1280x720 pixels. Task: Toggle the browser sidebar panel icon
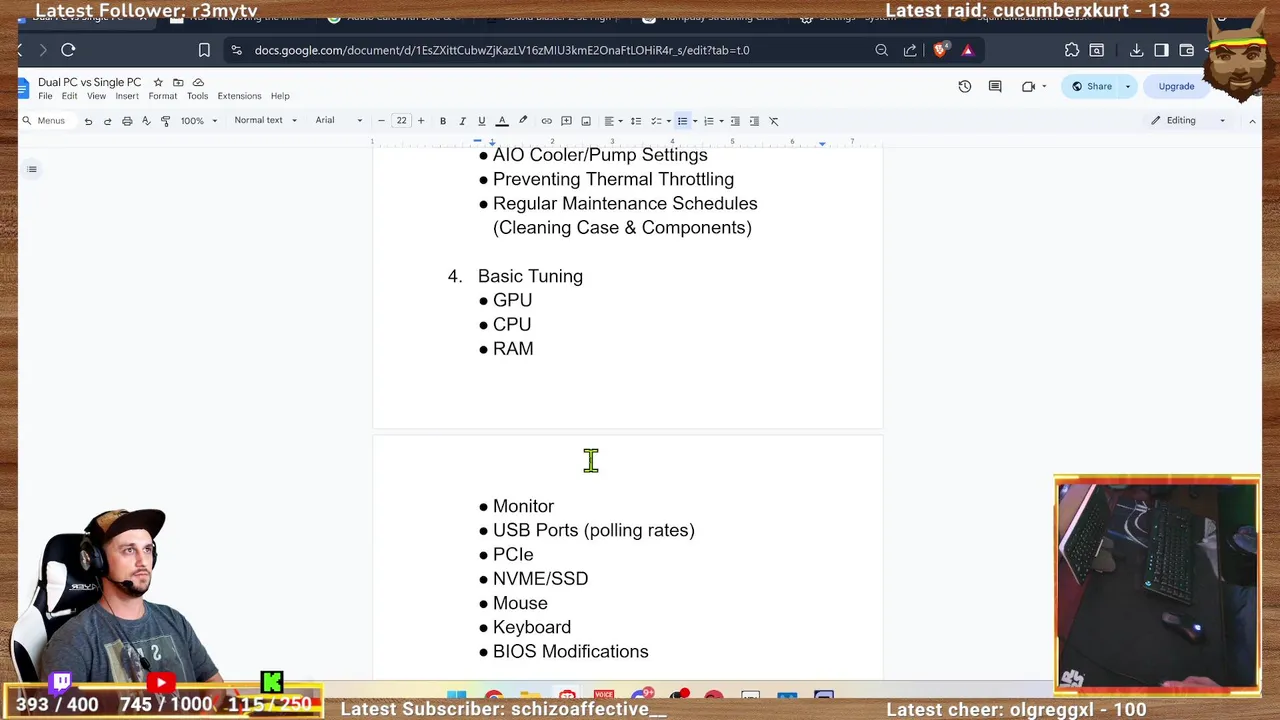click(x=1161, y=50)
